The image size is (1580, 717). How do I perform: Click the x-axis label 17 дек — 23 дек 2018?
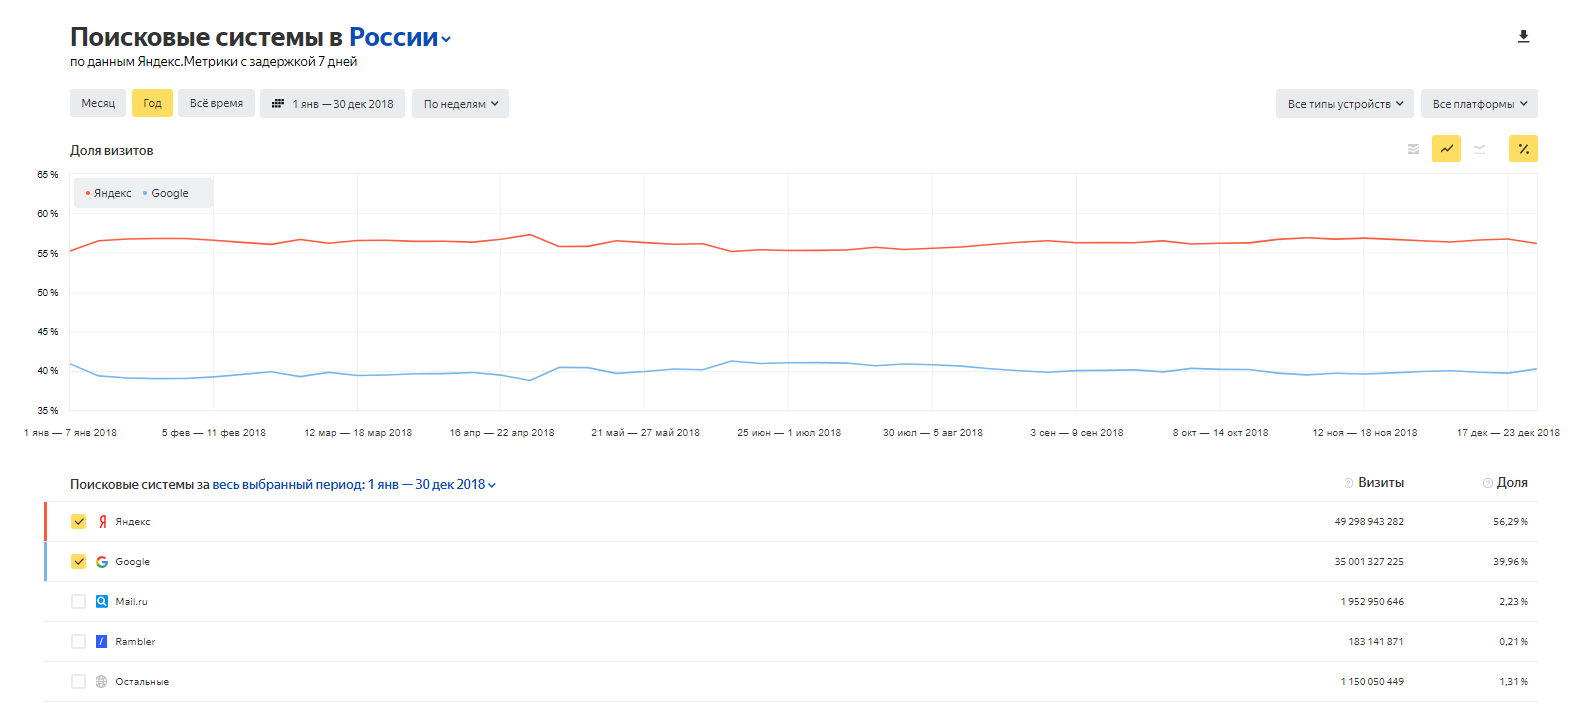[1508, 433]
